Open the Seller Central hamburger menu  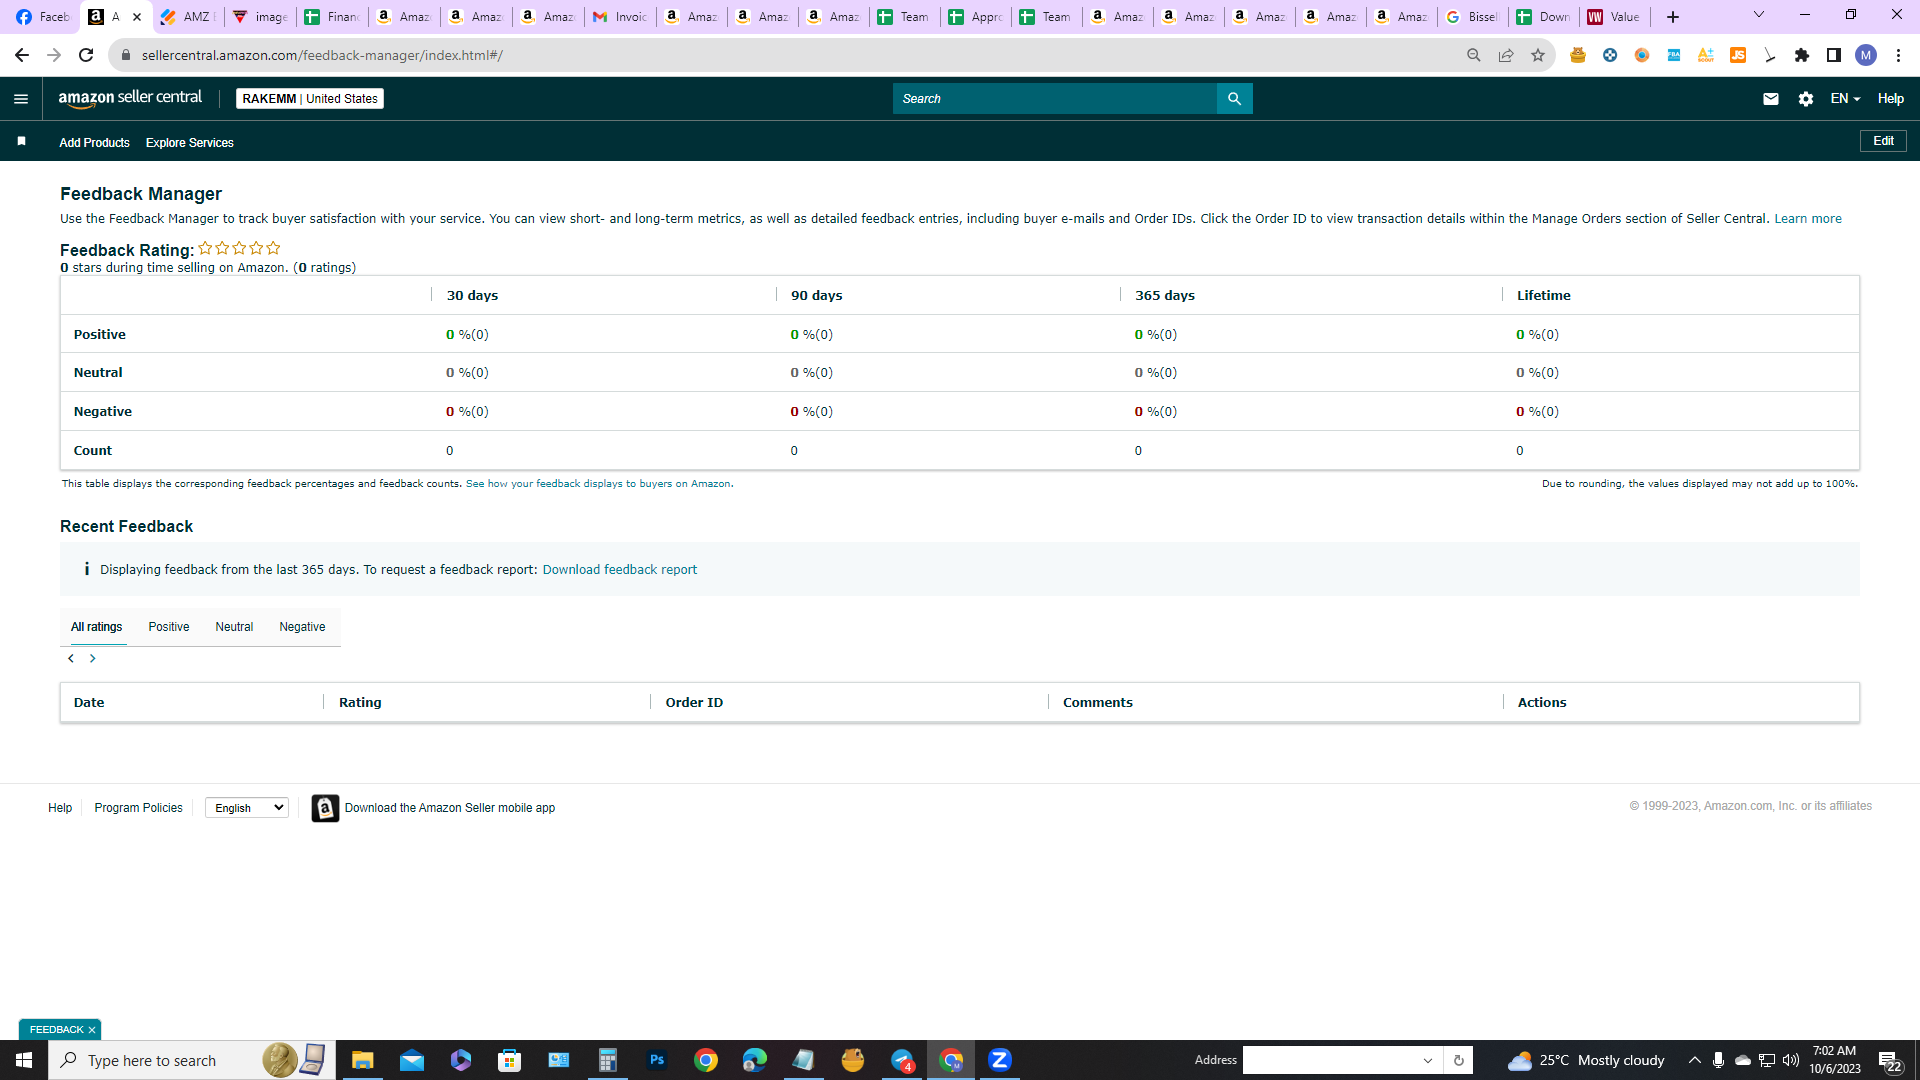click(21, 98)
